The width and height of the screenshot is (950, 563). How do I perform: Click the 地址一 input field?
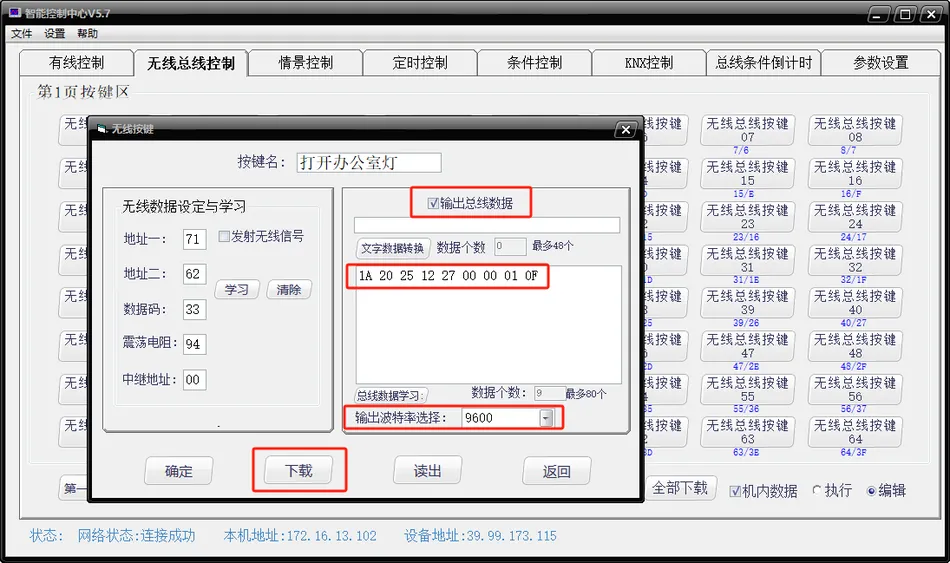click(x=194, y=239)
